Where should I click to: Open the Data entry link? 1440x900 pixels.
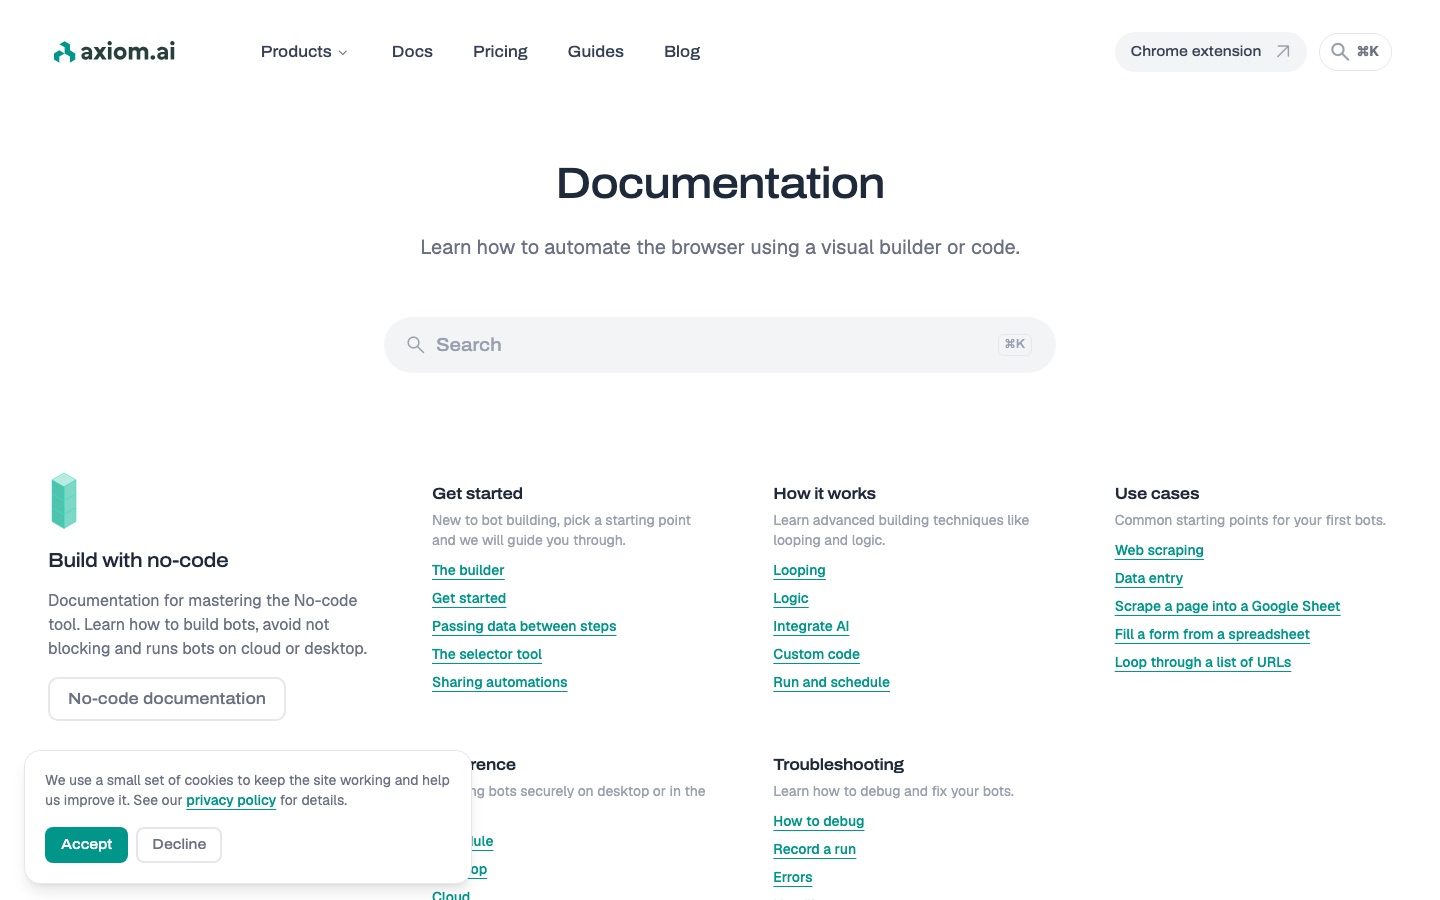pyautogui.click(x=1149, y=578)
